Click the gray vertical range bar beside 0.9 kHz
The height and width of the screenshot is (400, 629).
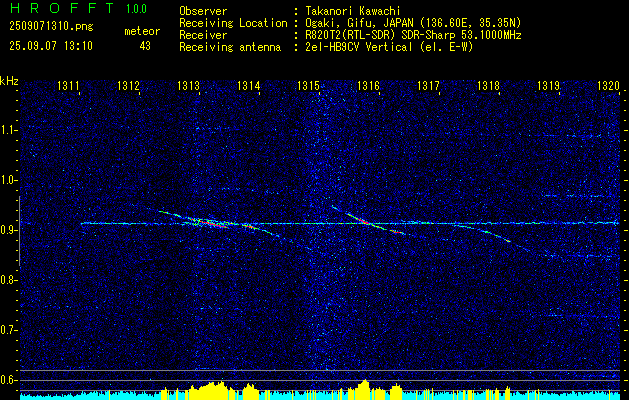(x=19, y=231)
